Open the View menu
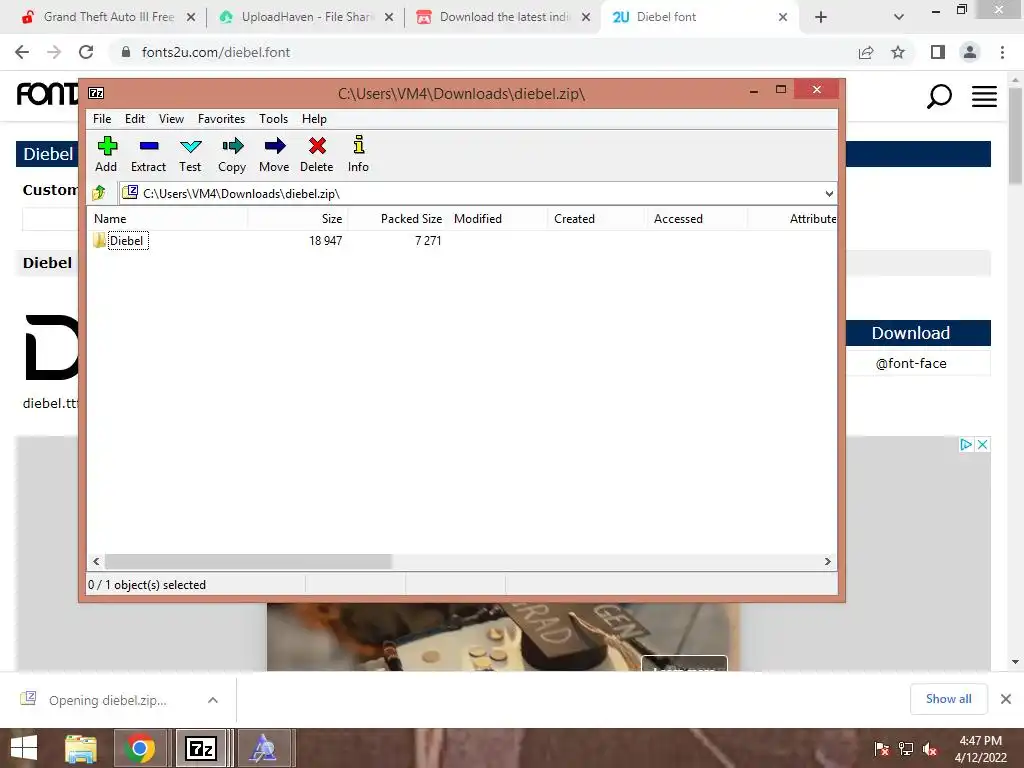 pos(171,119)
